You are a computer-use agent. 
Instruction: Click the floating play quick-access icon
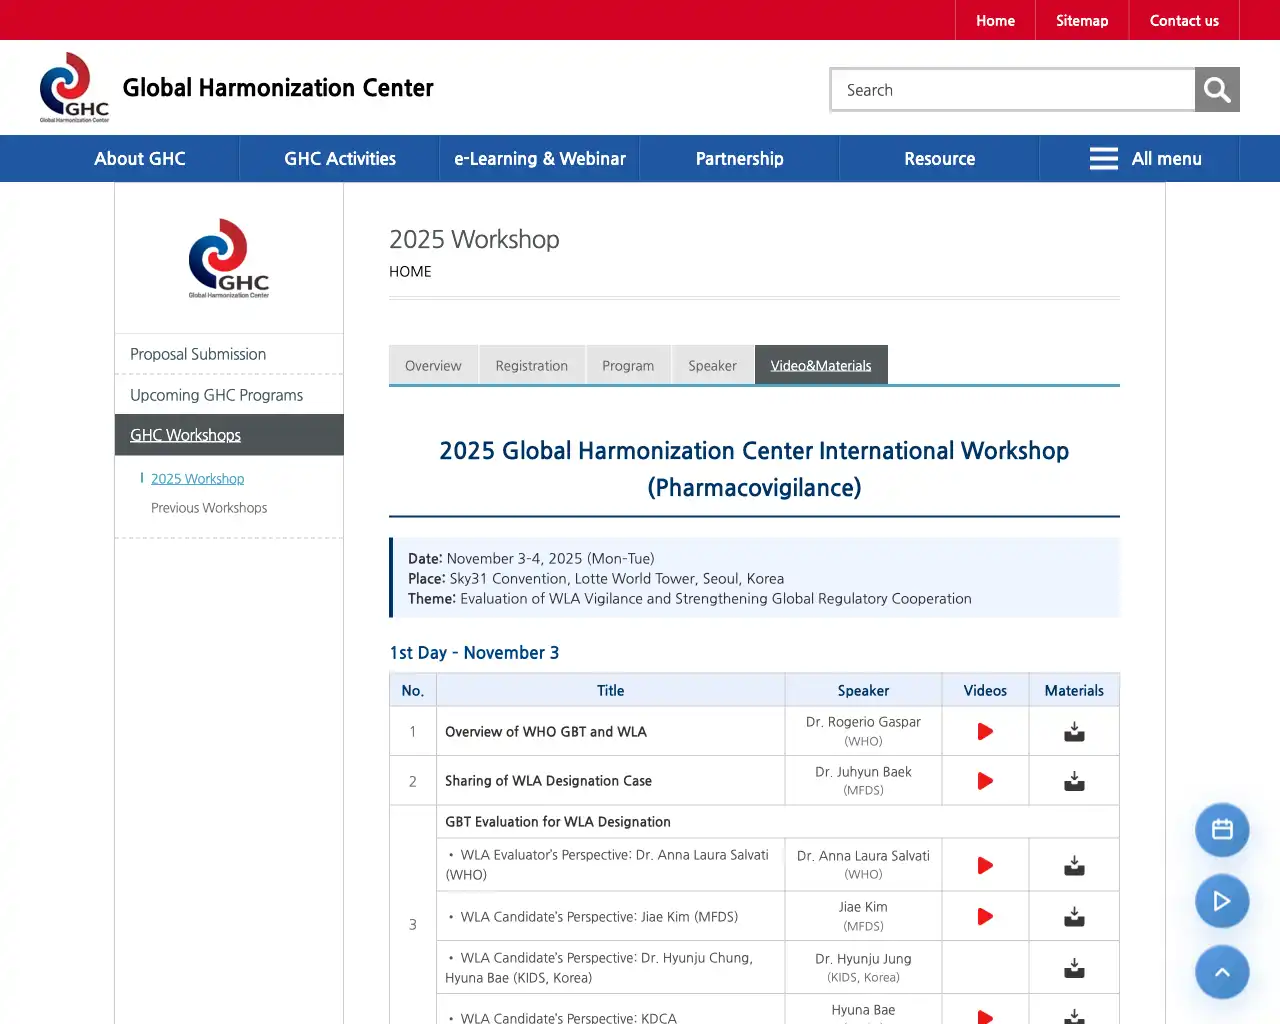[x=1222, y=901]
